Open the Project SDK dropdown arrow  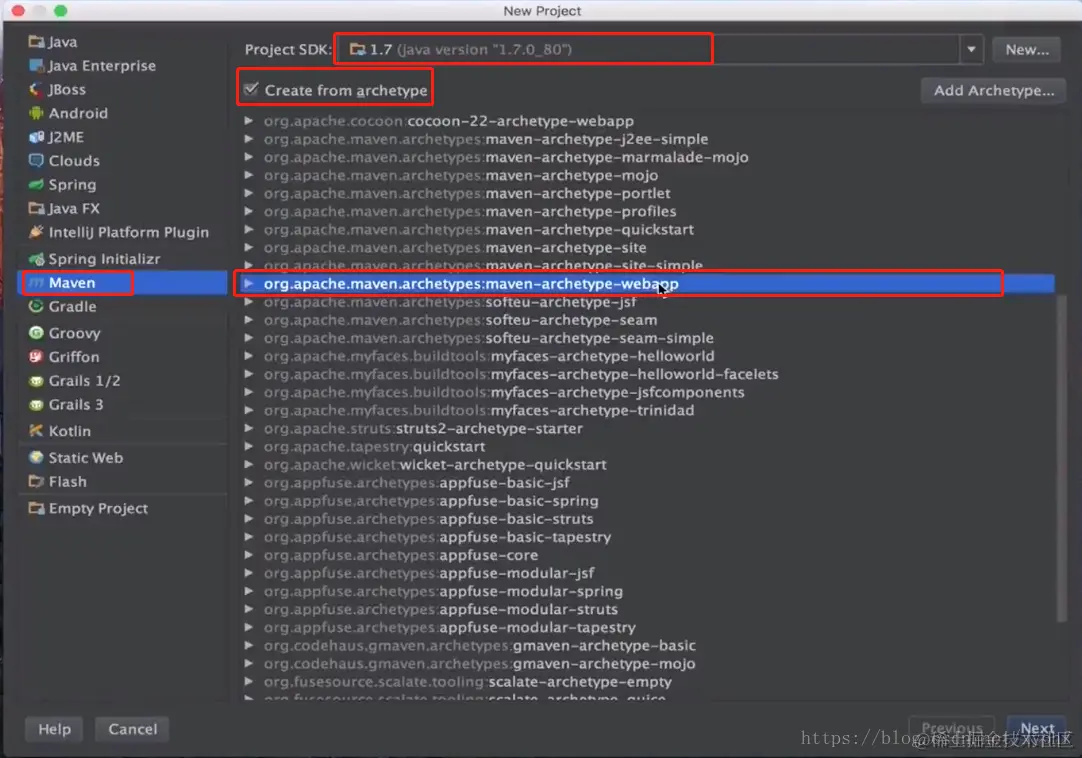971,49
